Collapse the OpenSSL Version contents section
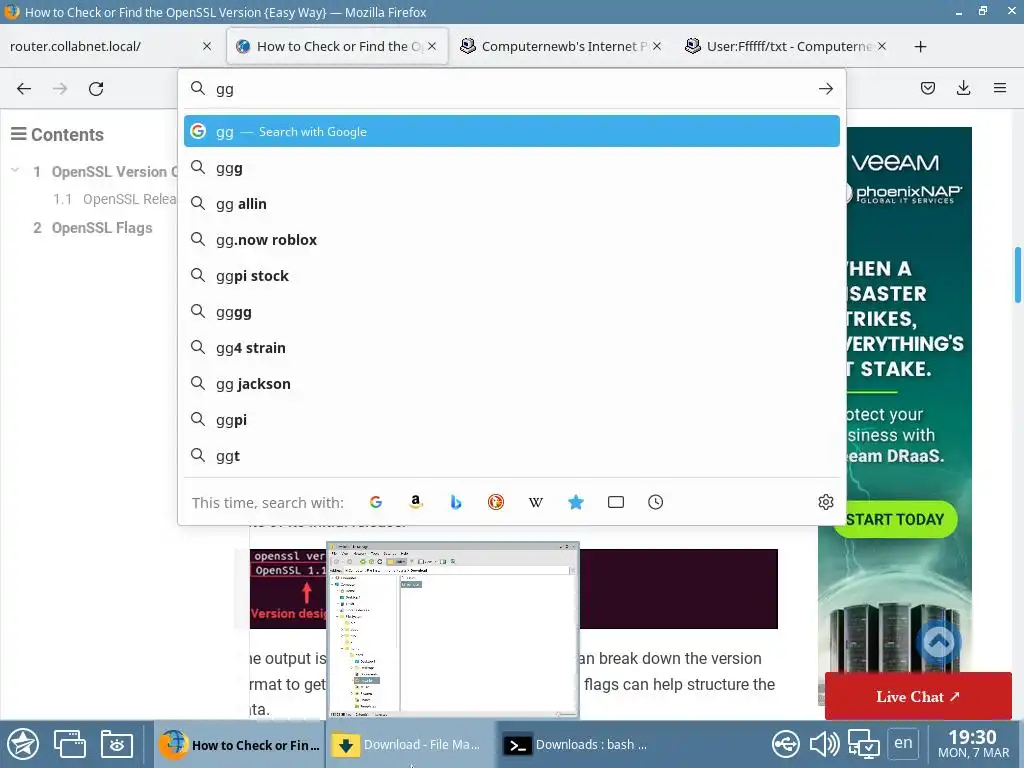 pos(15,171)
